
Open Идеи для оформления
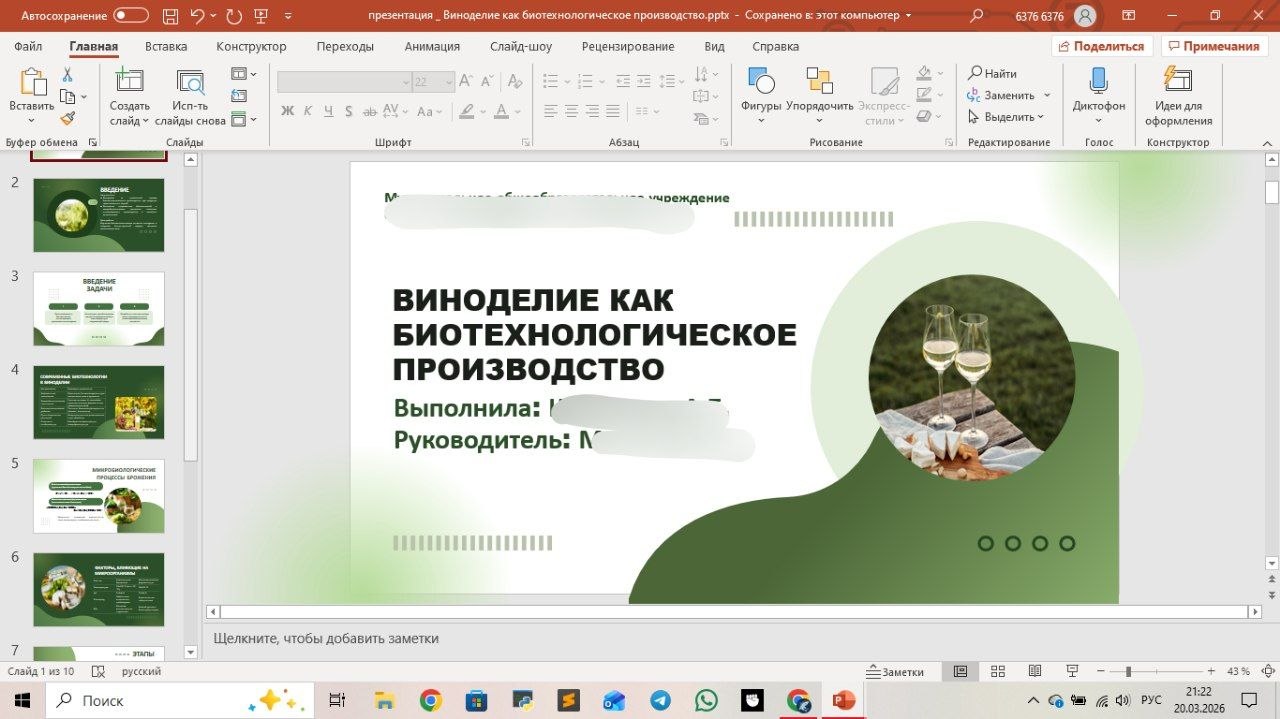point(1178,97)
